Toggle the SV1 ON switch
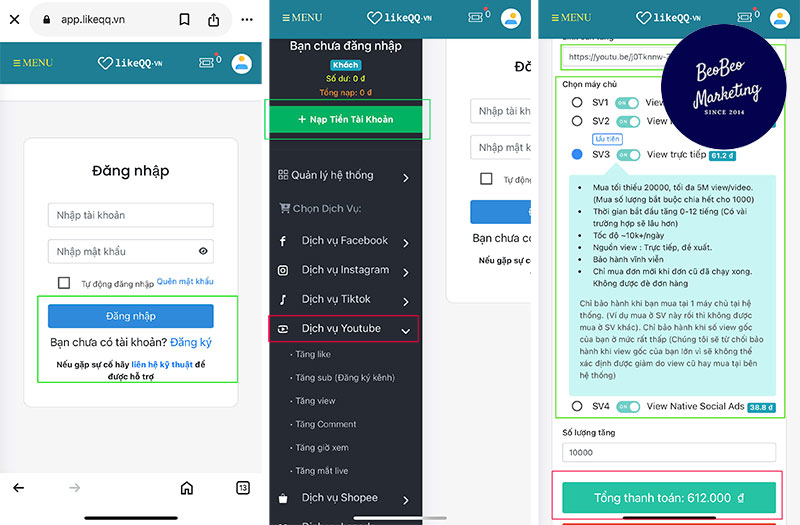Screen dimensions: 800x525 [x=627, y=103]
